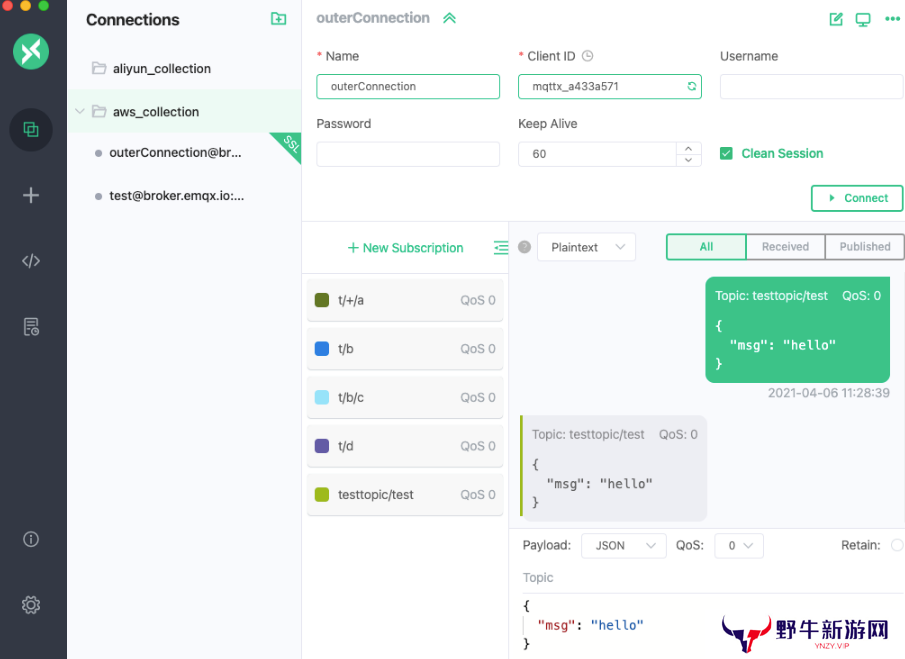Click the new collection folder icon

tap(278, 19)
